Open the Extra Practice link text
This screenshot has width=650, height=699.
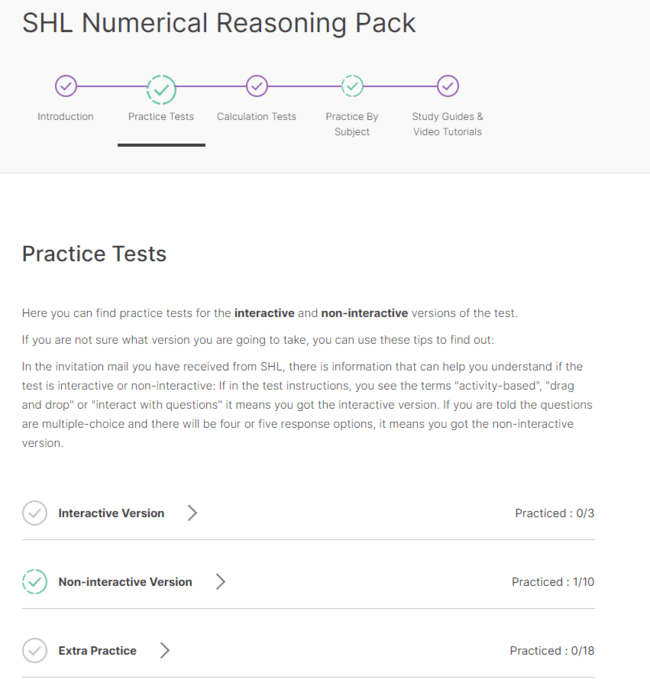point(97,650)
